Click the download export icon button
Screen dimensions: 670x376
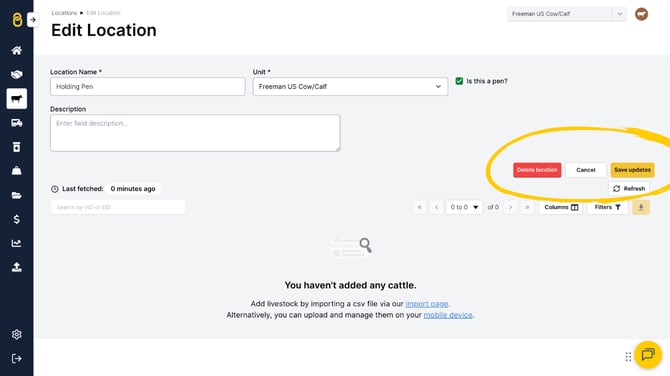(641, 207)
